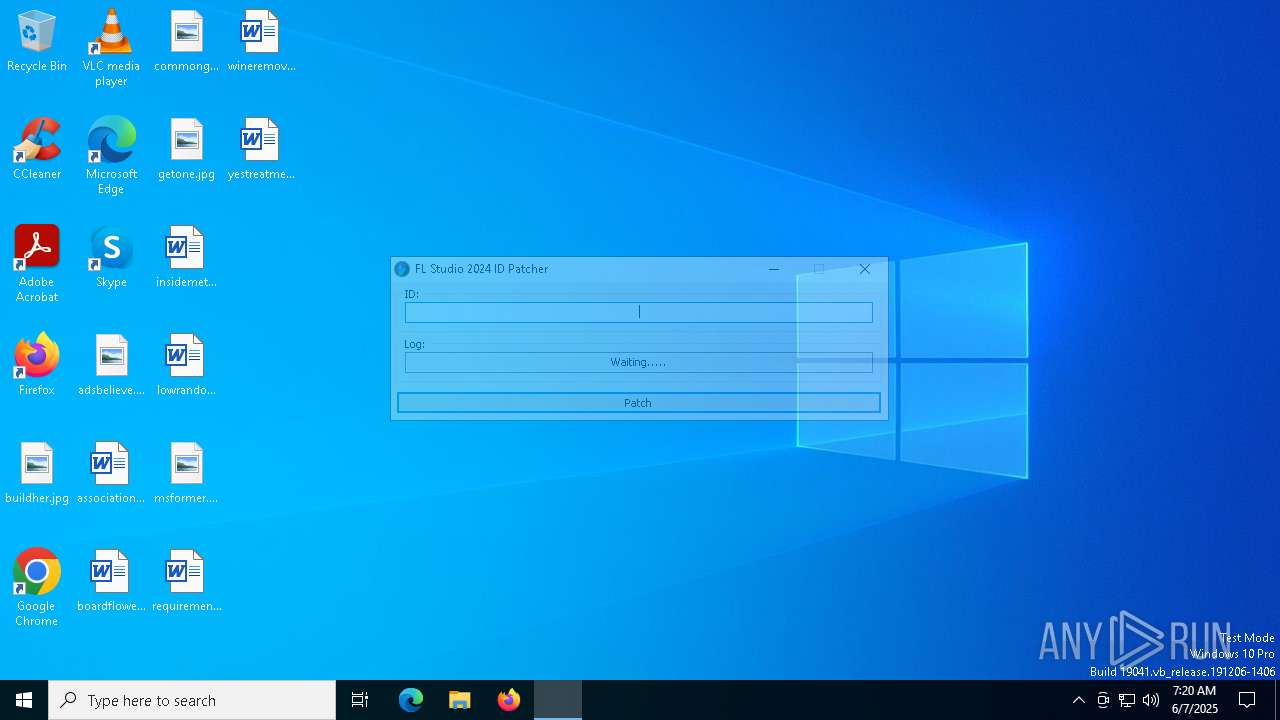
Task: Select the insidemet... Word document
Action: coord(186,257)
